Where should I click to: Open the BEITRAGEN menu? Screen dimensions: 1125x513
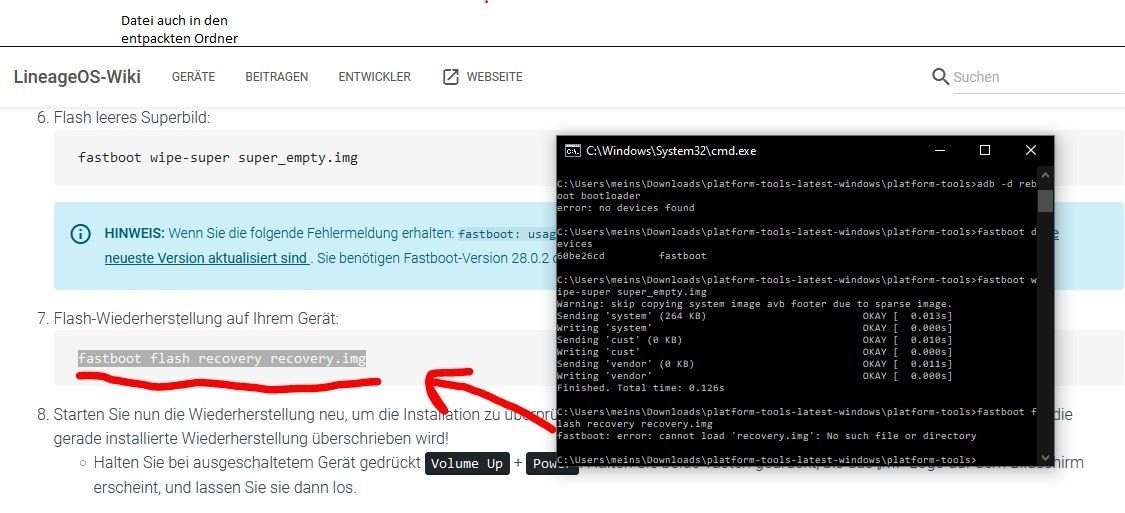pyautogui.click(x=277, y=77)
